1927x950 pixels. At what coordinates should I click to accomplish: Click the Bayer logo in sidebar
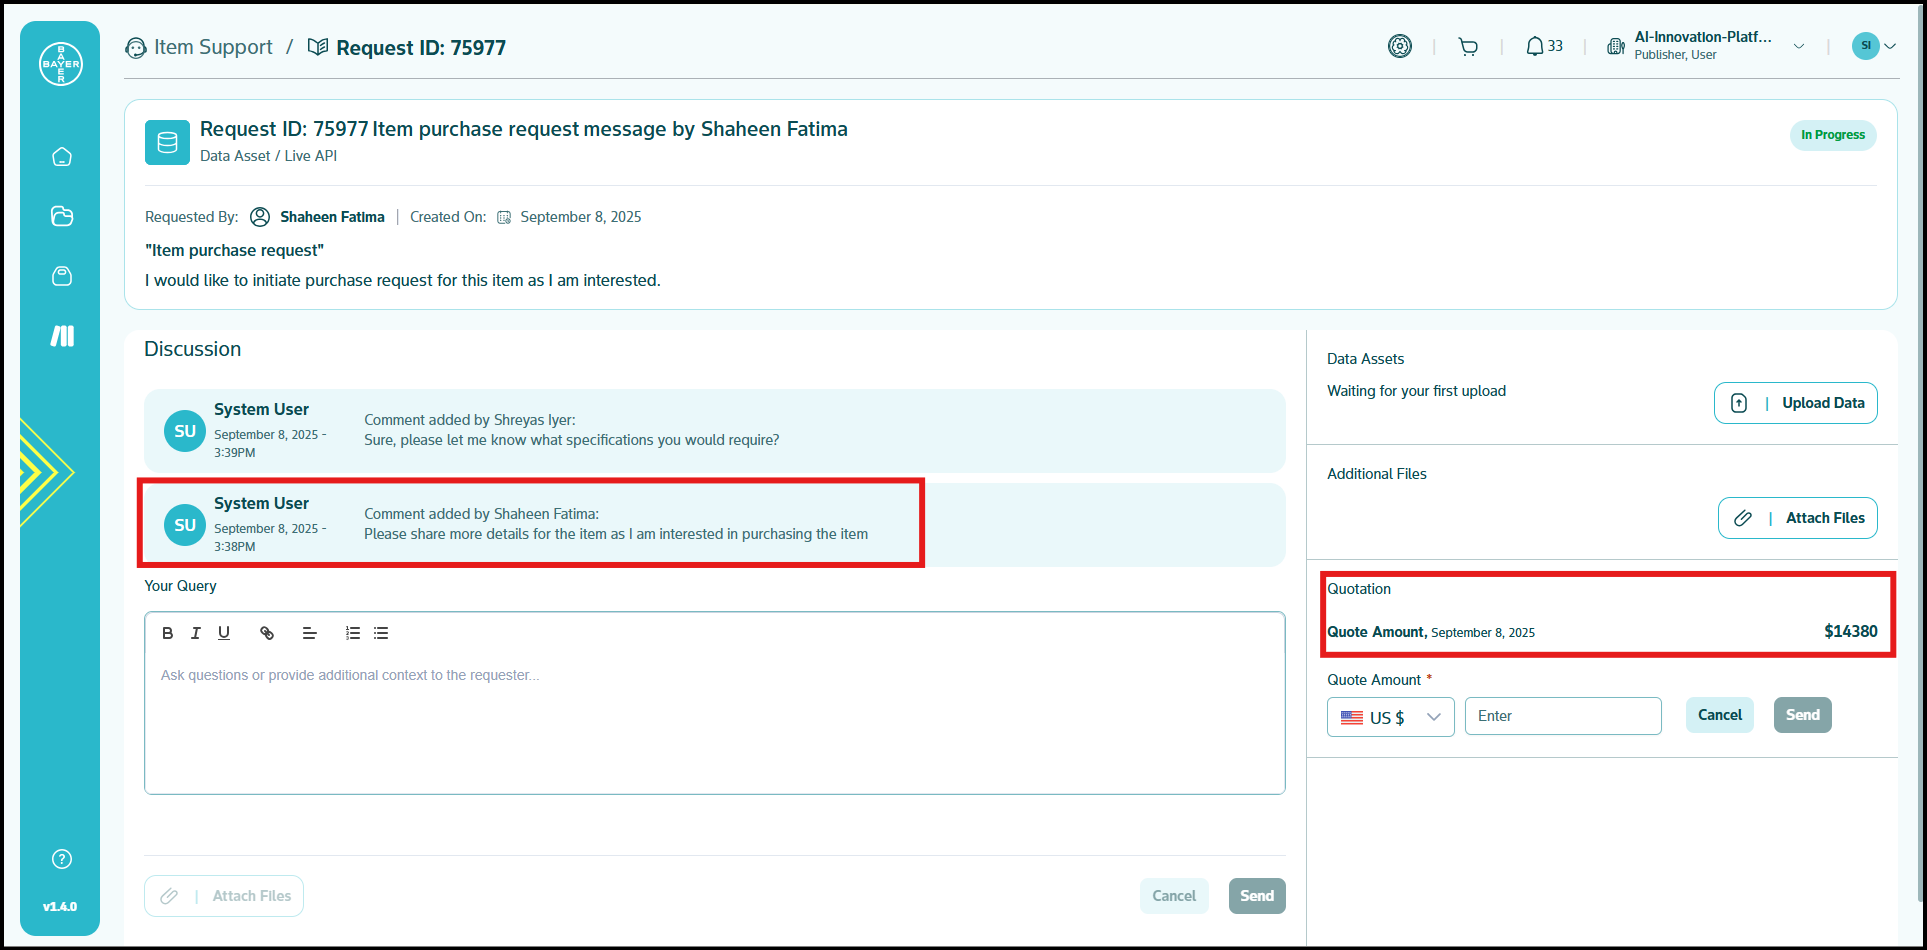tap(61, 64)
